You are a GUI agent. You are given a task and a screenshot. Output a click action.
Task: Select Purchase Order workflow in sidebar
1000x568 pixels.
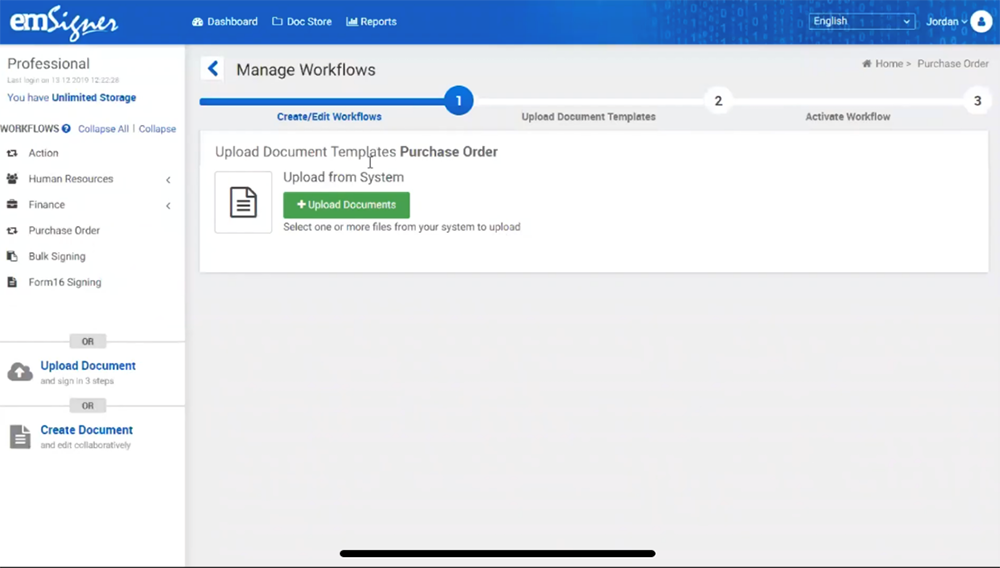[x=64, y=231]
